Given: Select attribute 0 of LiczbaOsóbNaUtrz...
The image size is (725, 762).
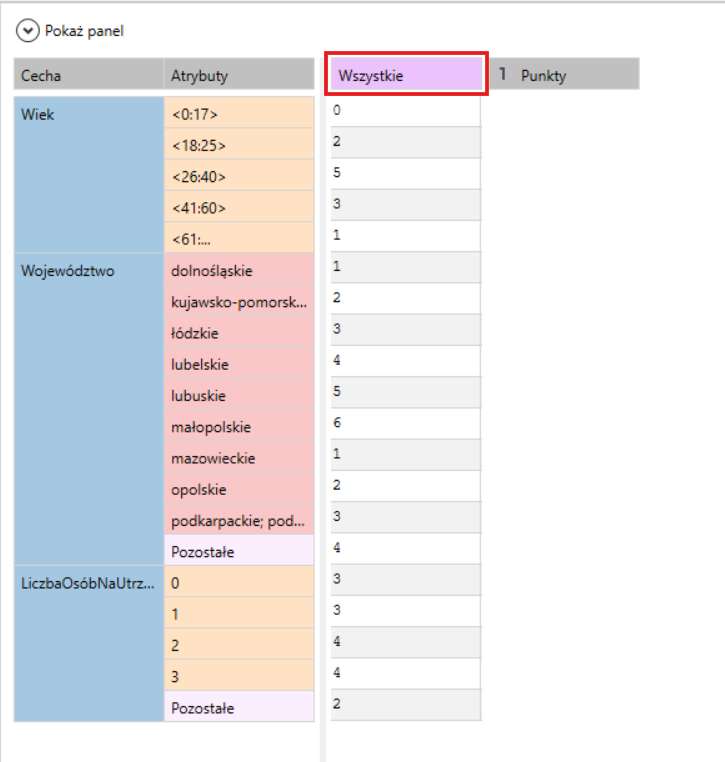Looking at the screenshot, I should (x=239, y=581).
